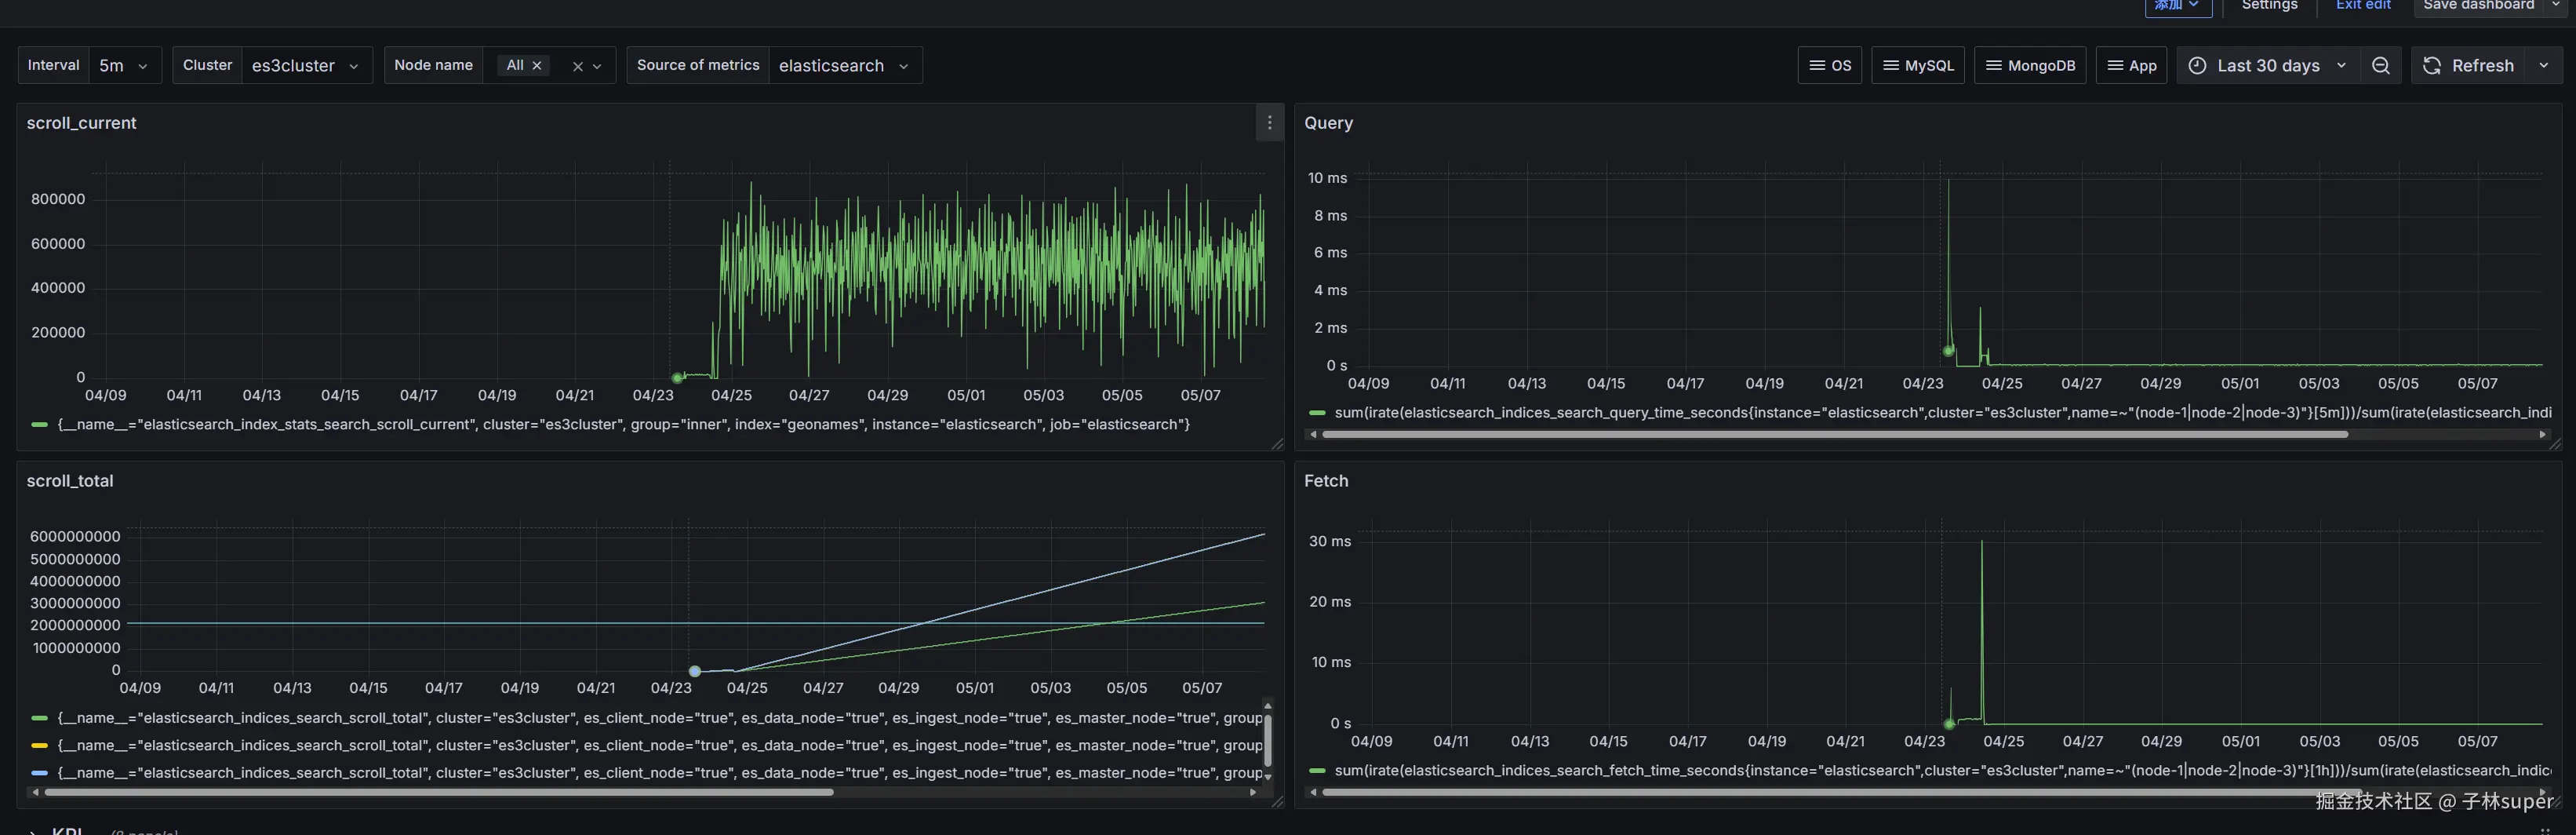Viewport: 2576px width, 835px height.
Task: Click the Refresh circular arrows icon
Action: (2432, 66)
